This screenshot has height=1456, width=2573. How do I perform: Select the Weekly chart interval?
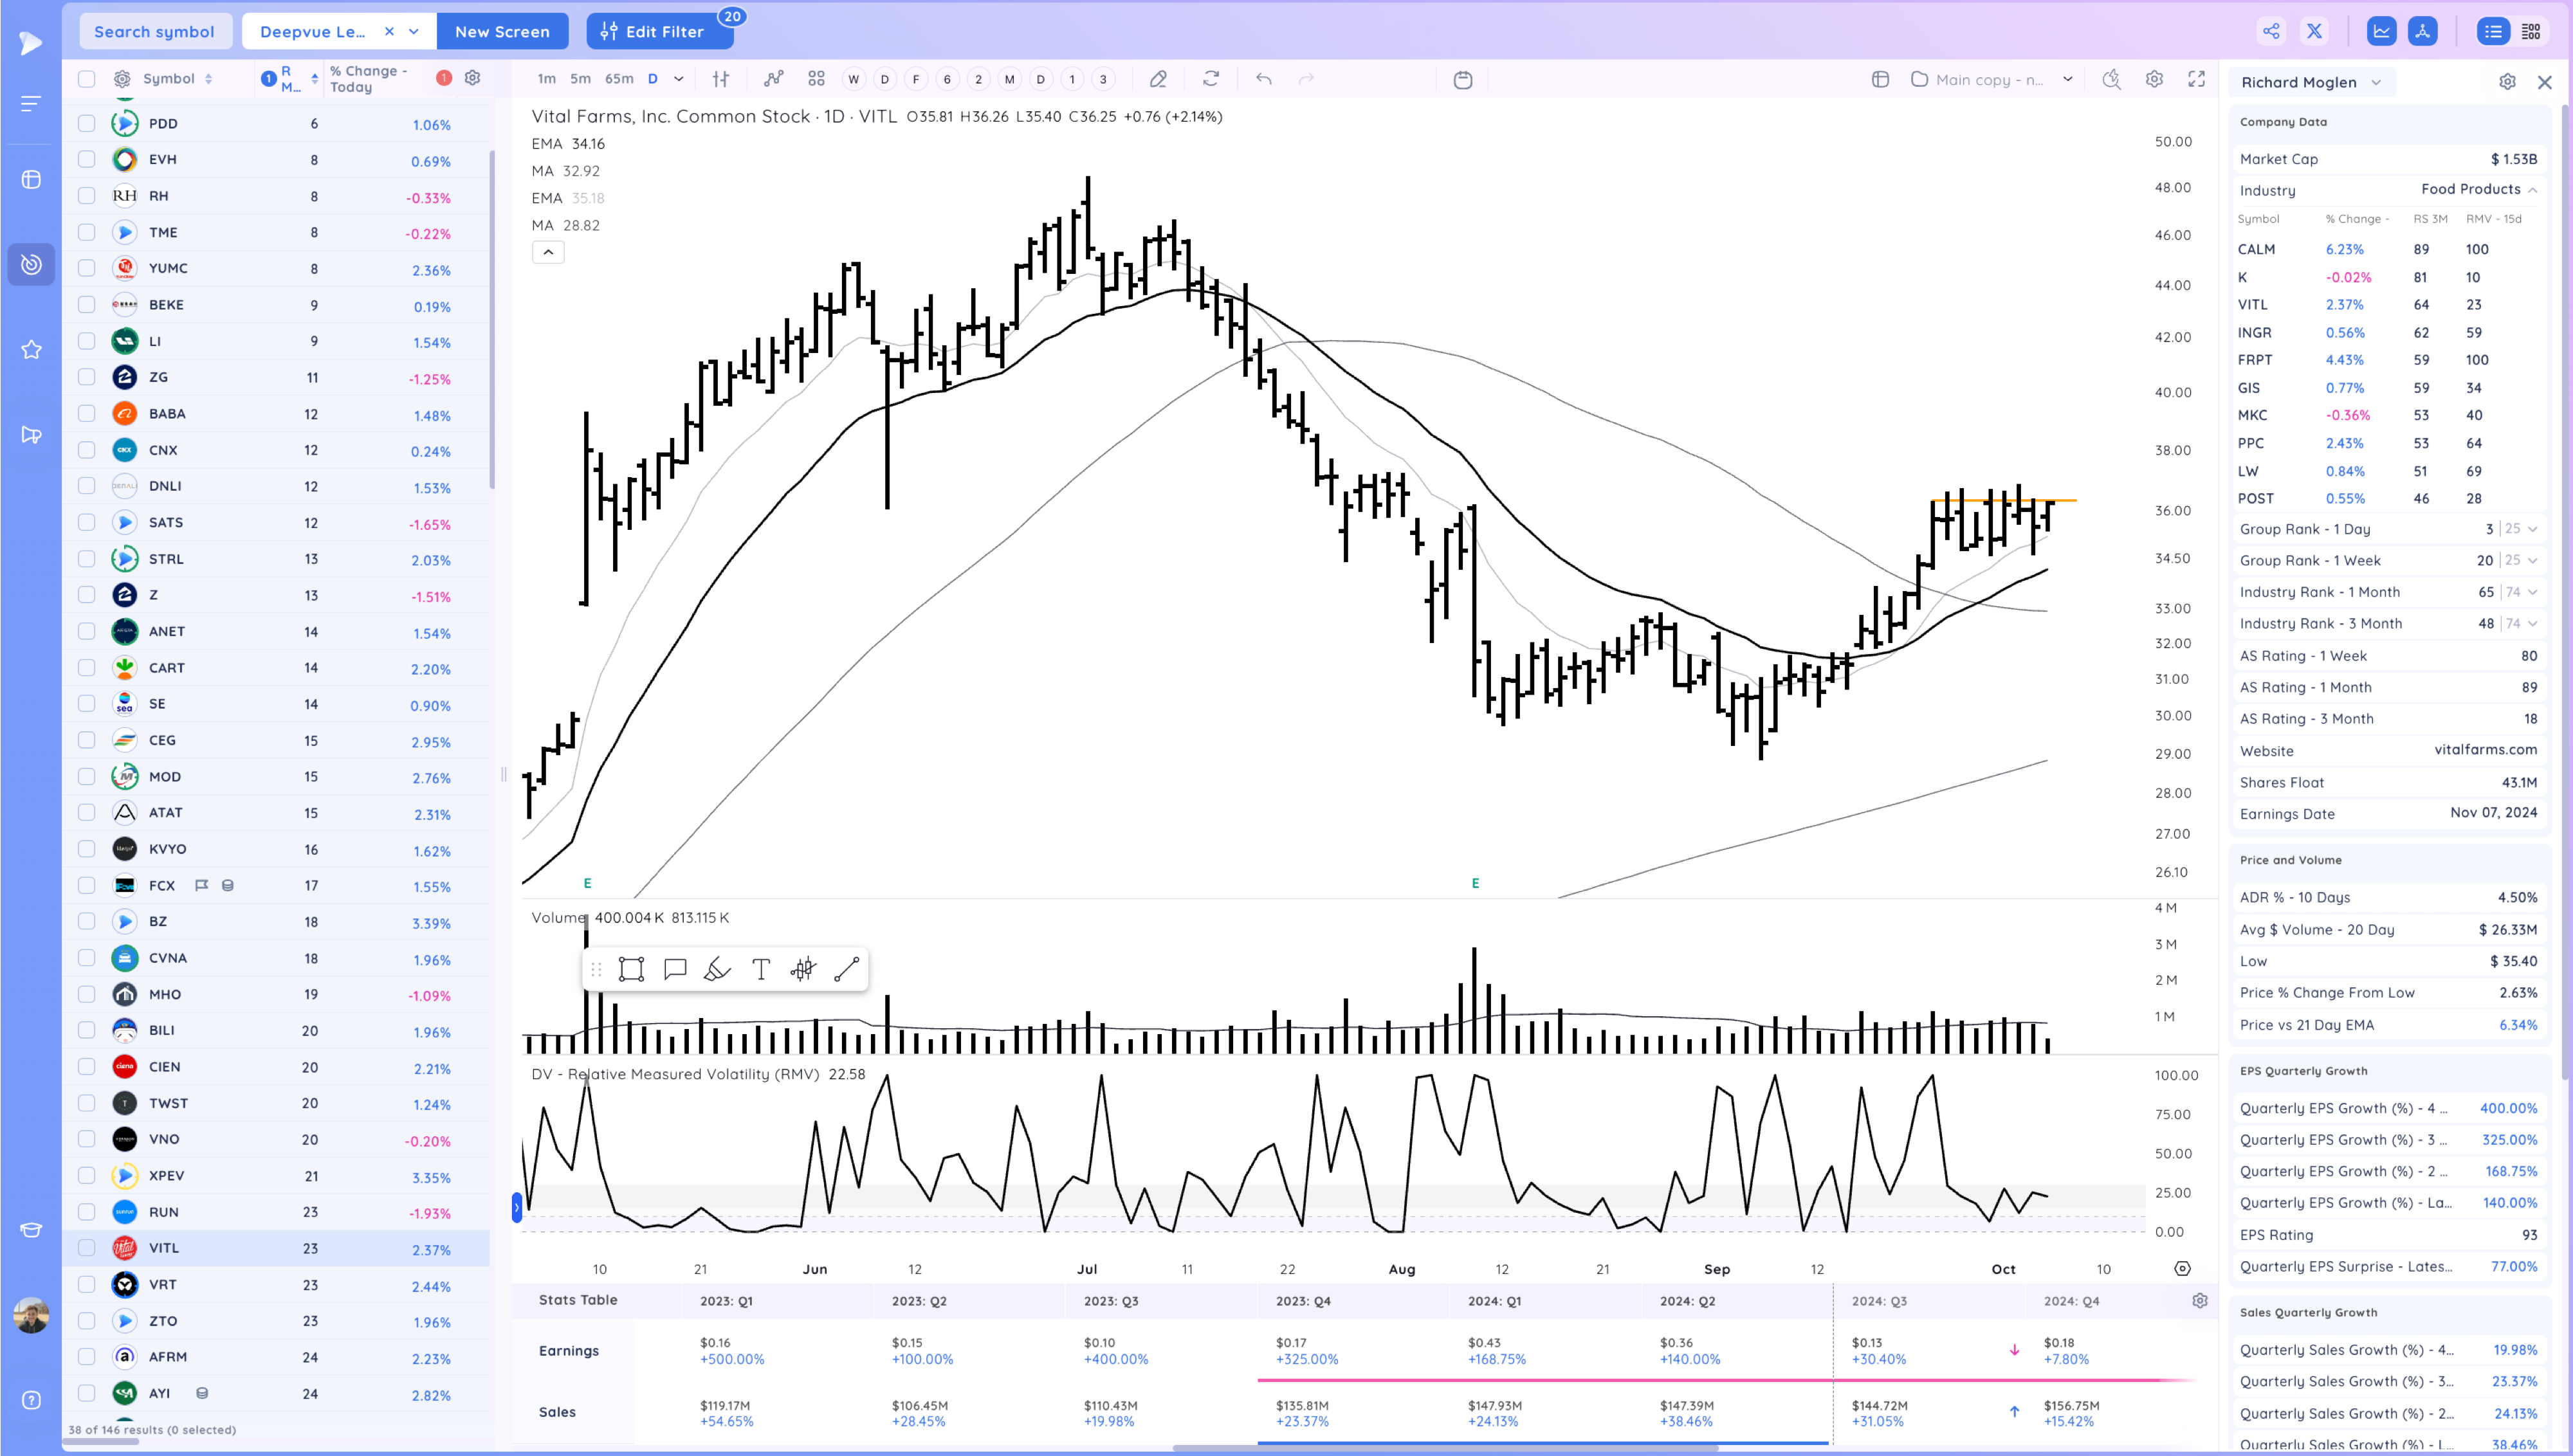853,79
